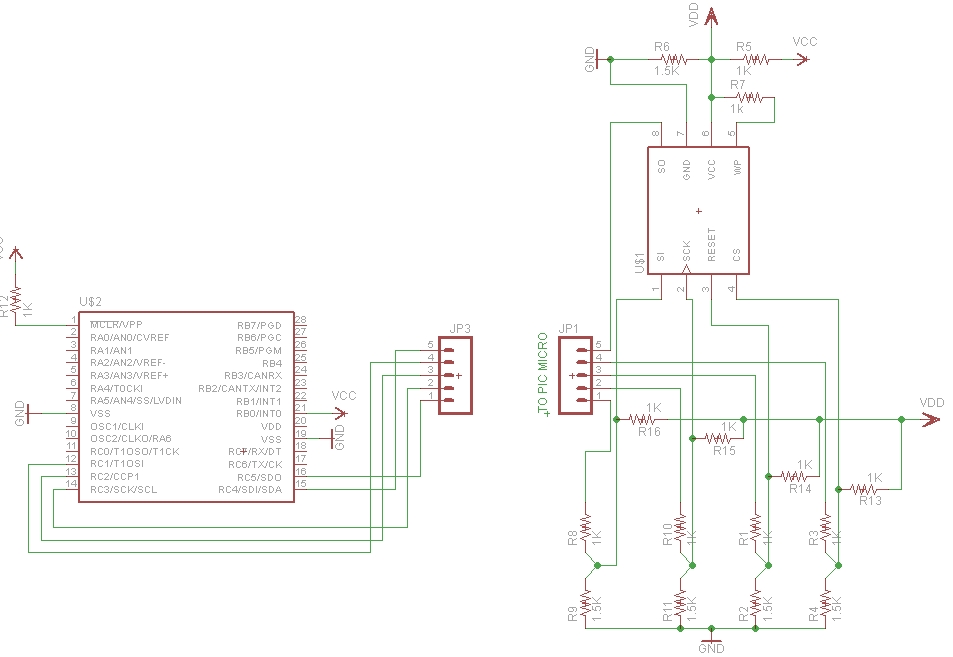Viewport: 953px width, 657px height.
Task: Select the R16 resistor label
Action: point(649,432)
